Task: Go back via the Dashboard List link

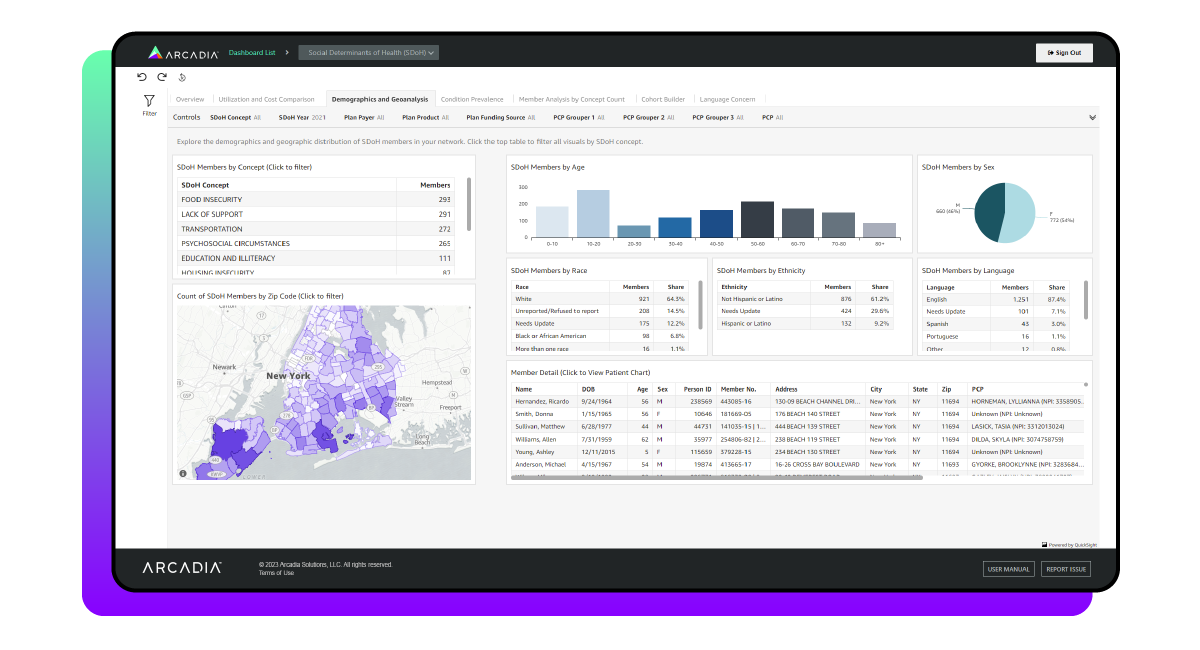Action: 255,52
